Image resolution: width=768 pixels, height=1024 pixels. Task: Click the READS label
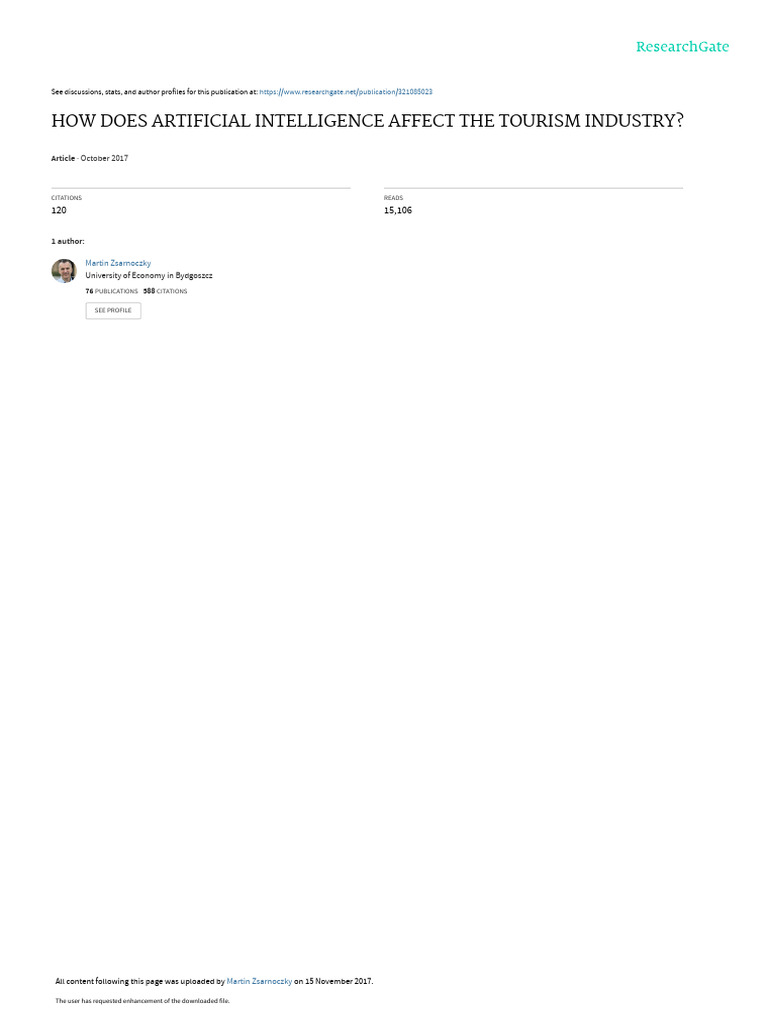pyautogui.click(x=393, y=198)
